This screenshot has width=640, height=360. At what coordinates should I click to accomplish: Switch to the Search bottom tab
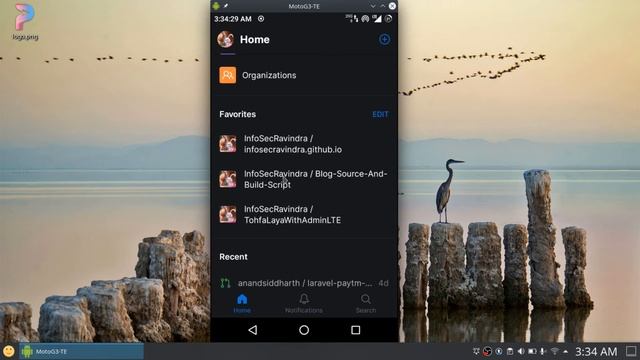click(x=366, y=304)
